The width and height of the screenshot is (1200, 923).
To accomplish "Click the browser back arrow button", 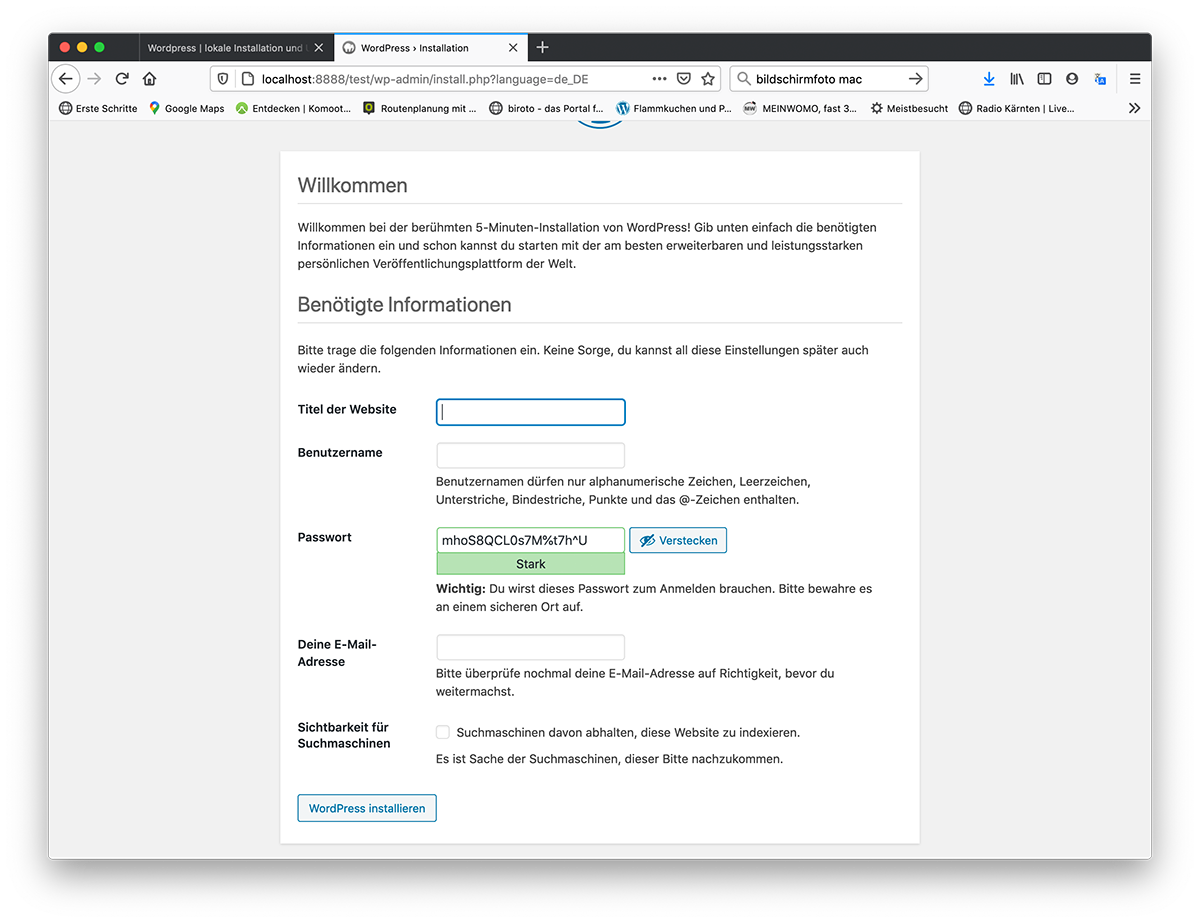I will tap(65, 79).
